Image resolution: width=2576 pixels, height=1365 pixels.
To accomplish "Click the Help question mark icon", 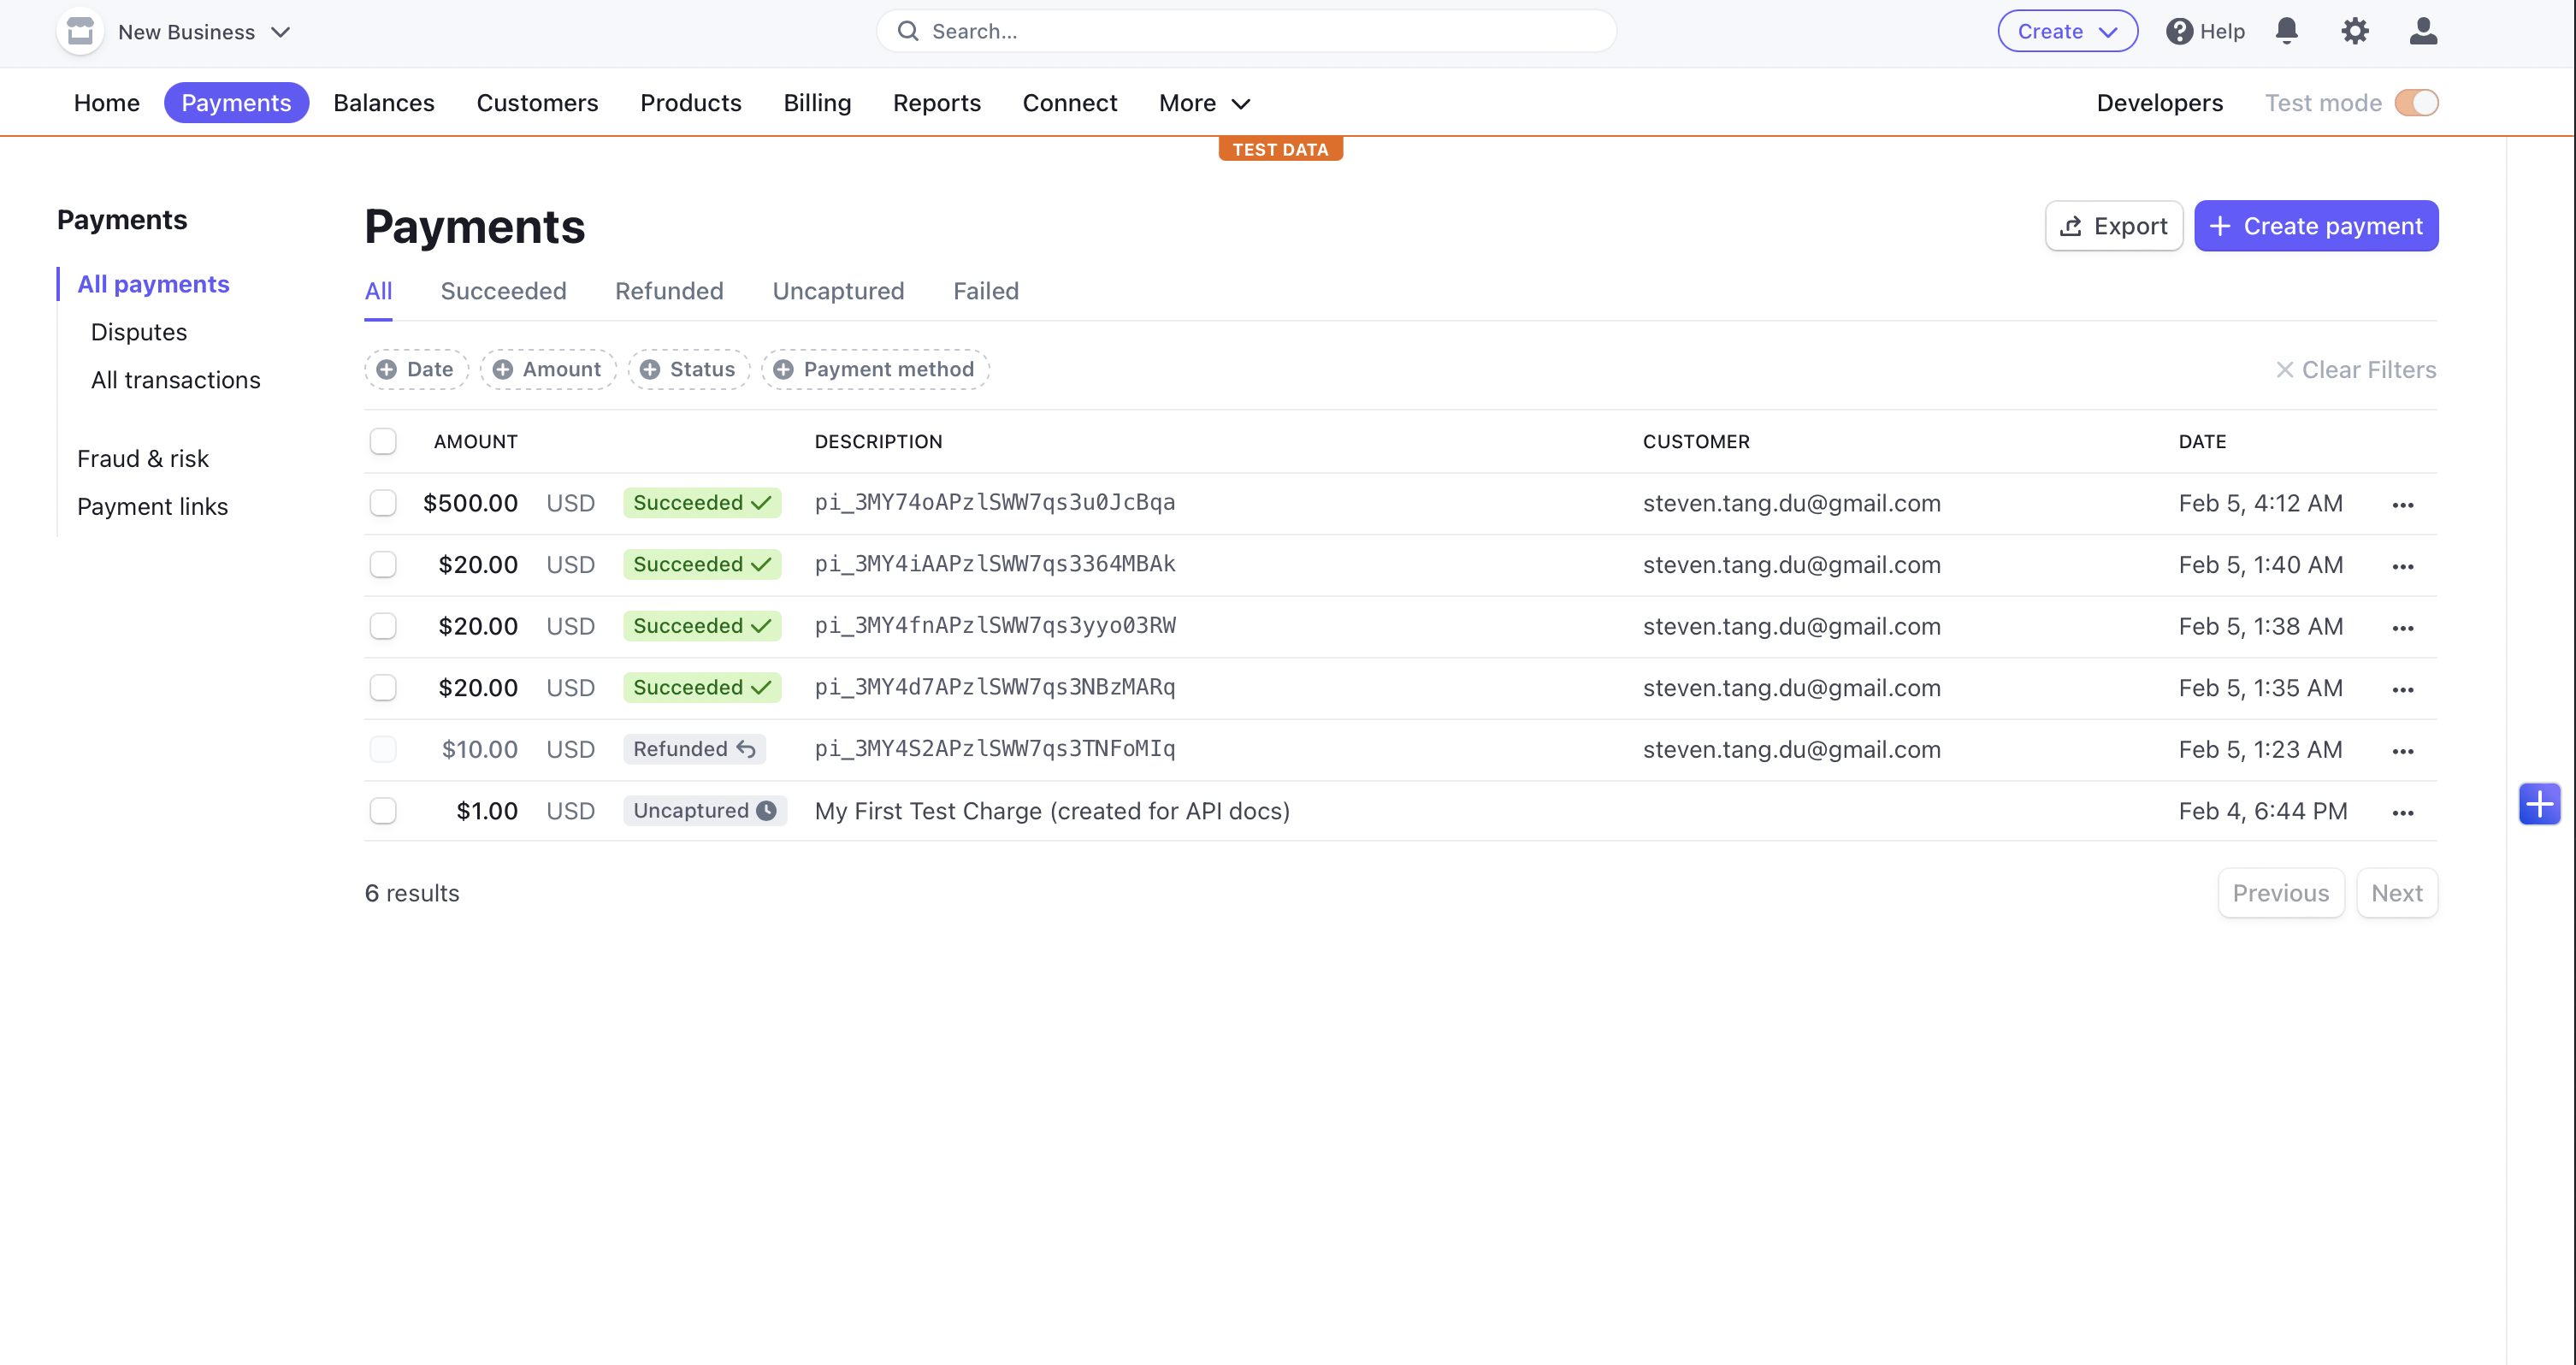I will tap(2179, 31).
